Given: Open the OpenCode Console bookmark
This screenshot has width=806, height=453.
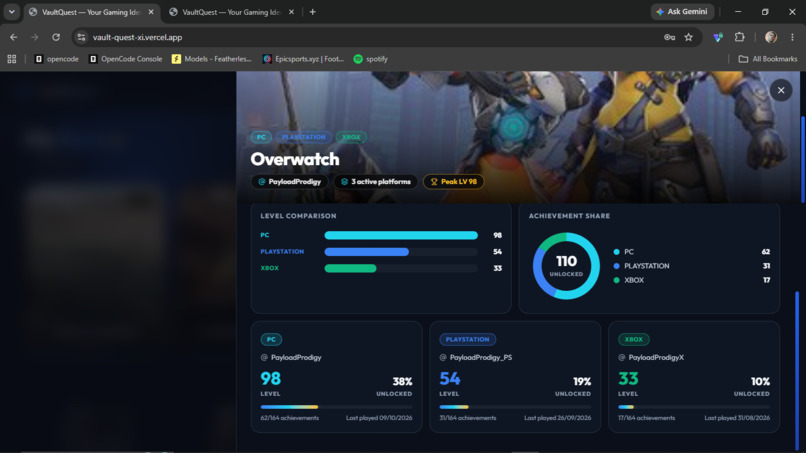Looking at the screenshot, I should tap(125, 59).
